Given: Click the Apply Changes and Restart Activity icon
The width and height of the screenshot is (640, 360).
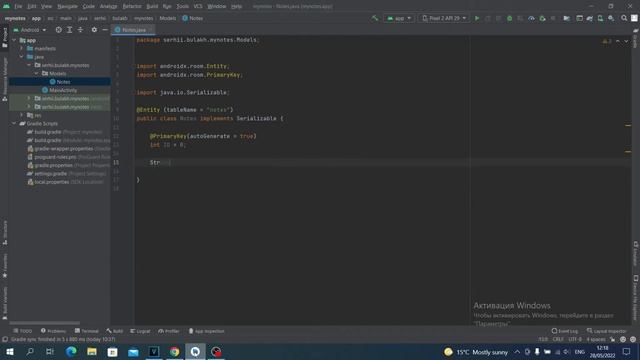Looking at the screenshot, I should (488, 18).
